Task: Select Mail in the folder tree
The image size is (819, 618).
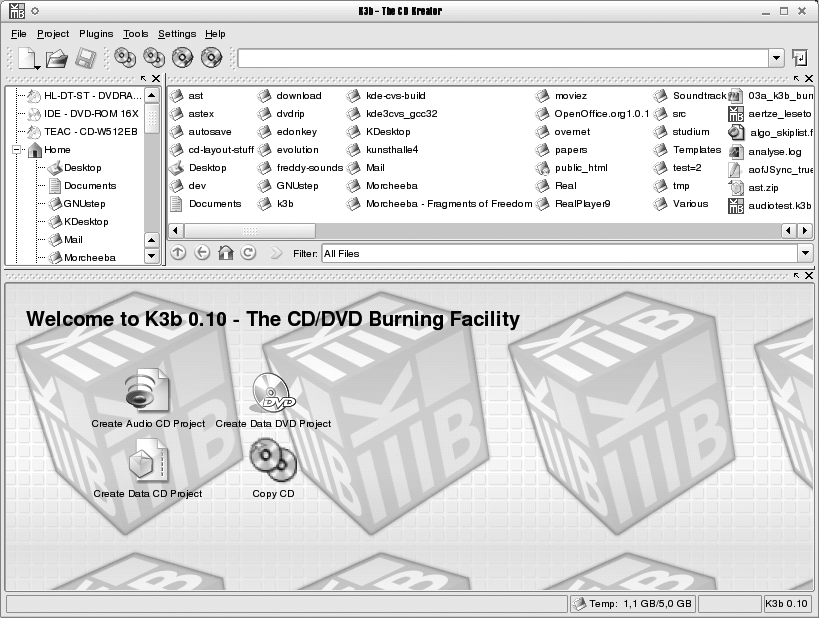Action: coord(66,240)
